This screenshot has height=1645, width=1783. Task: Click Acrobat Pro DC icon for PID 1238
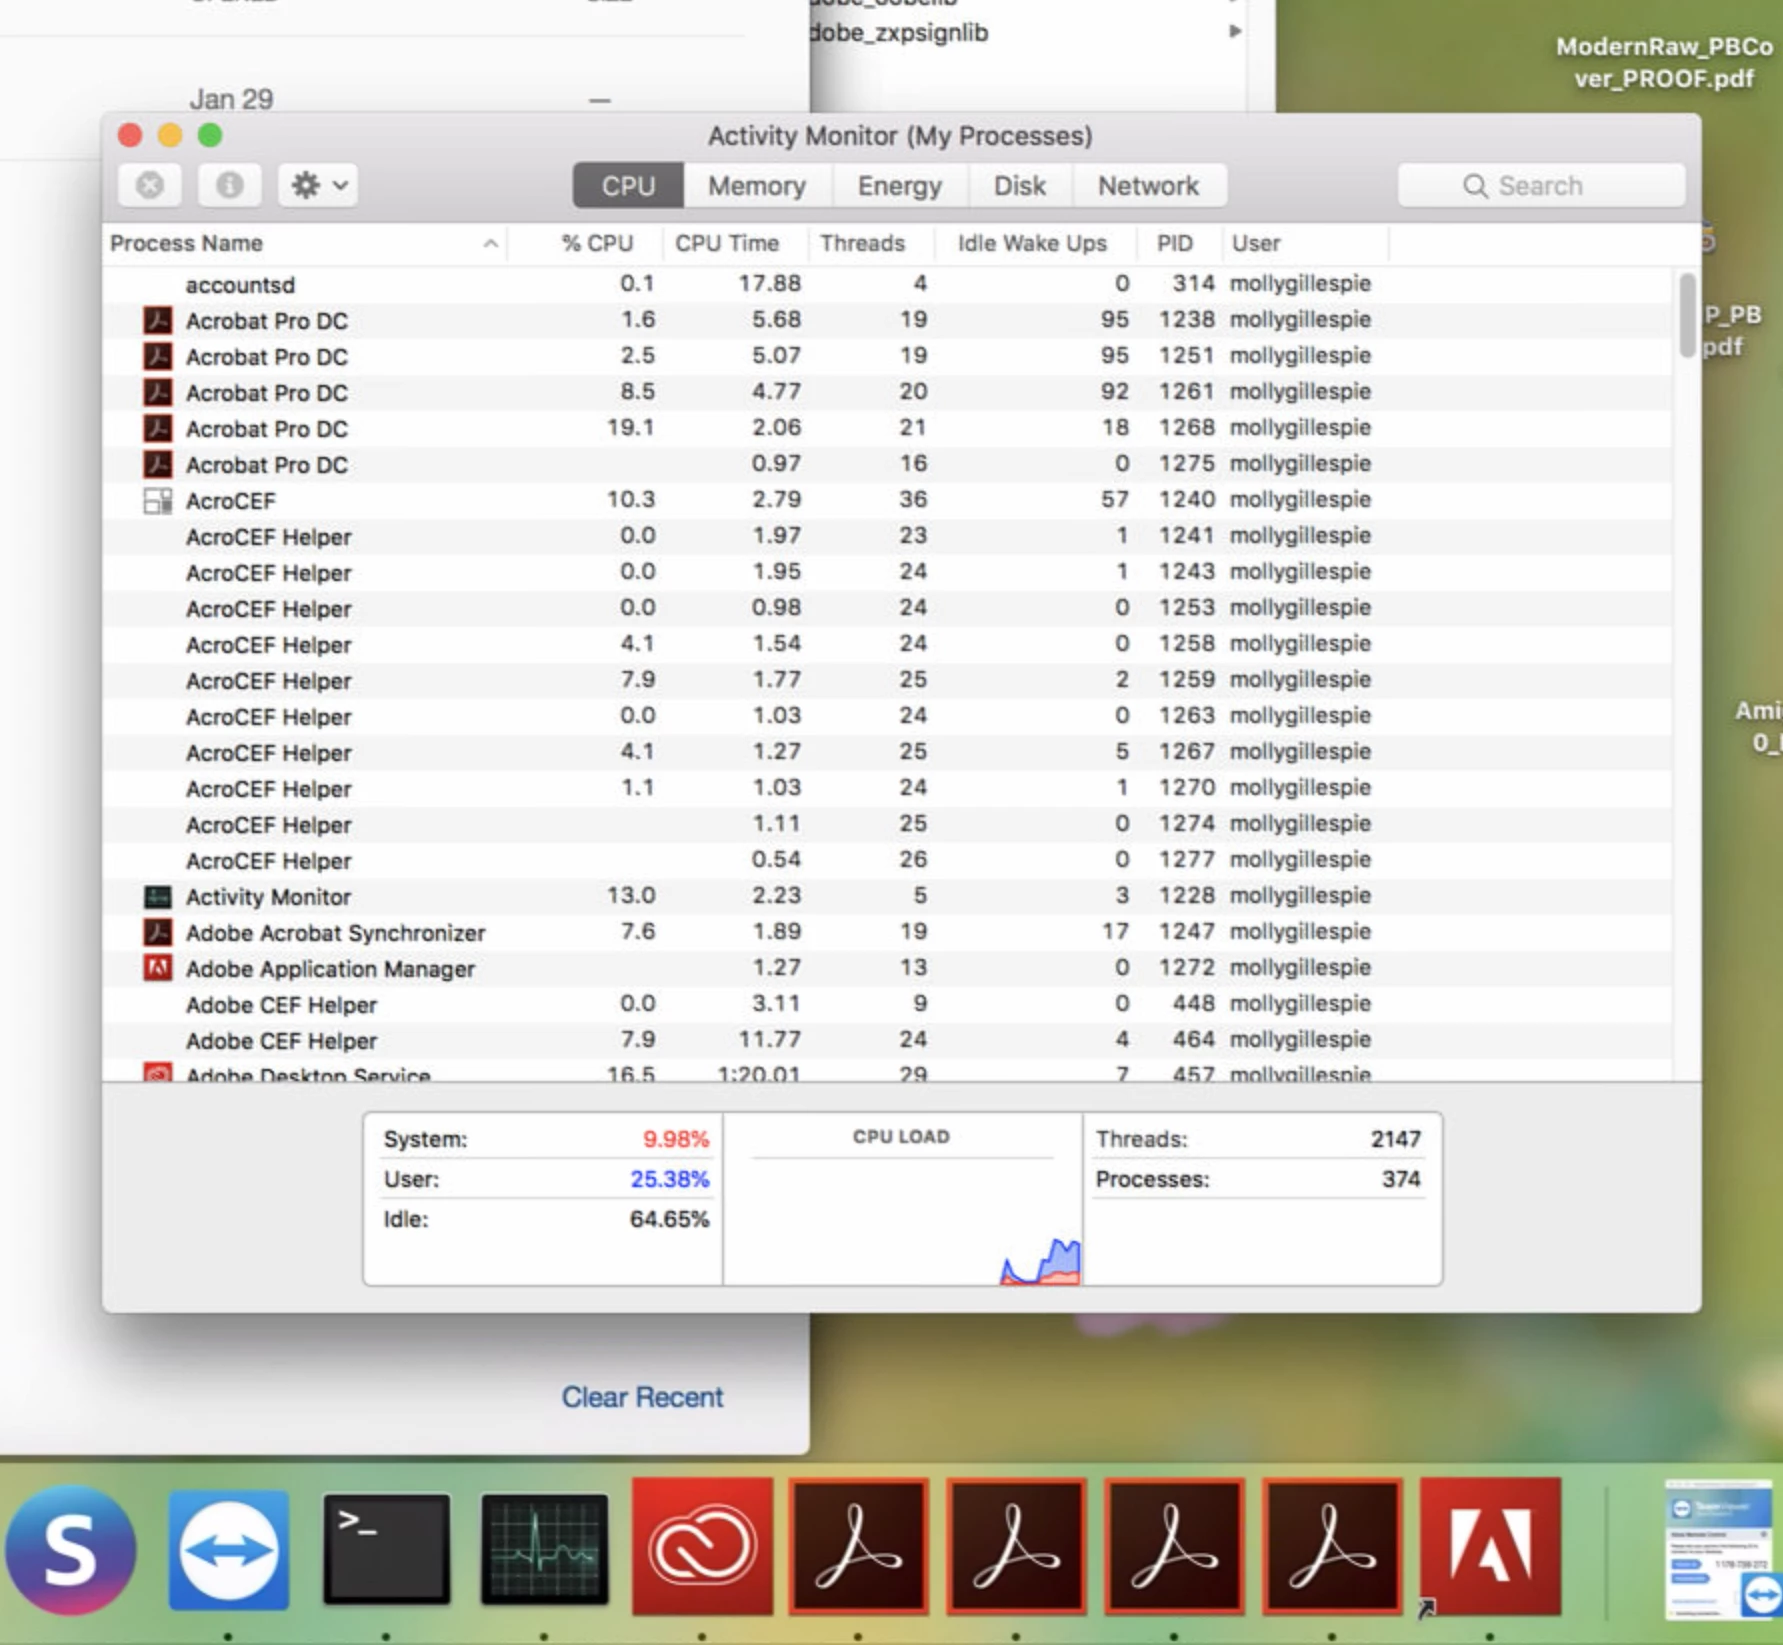point(157,320)
